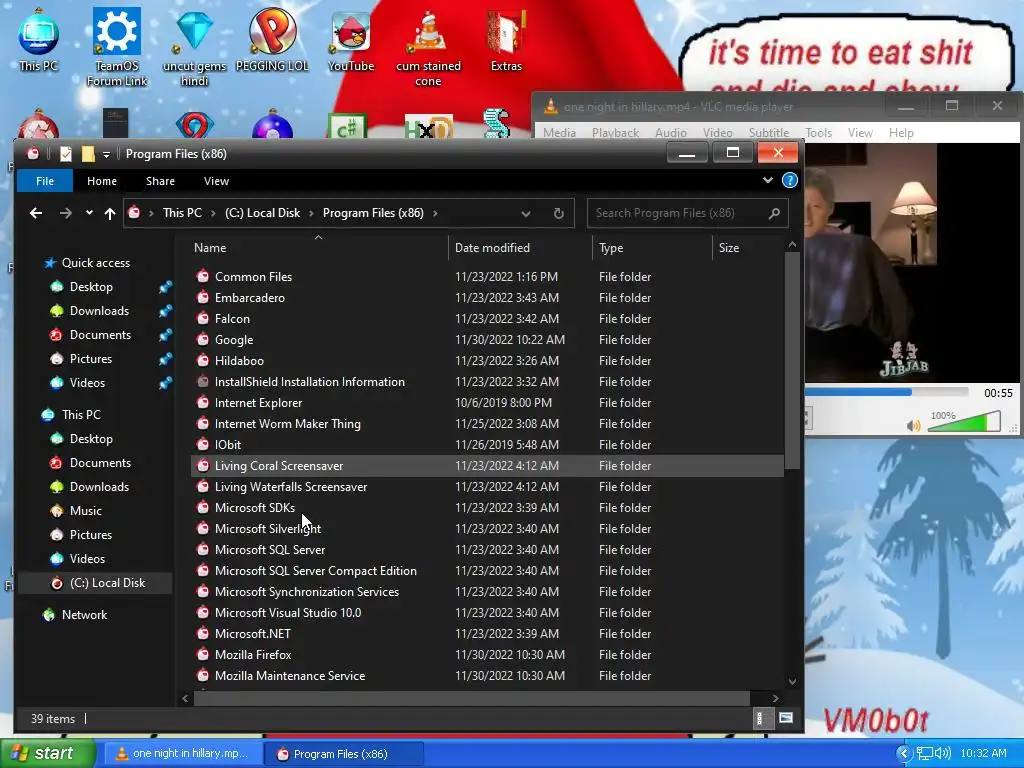Image resolution: width=1024 pixels, height=768 pixels.
Task: Refresh the Program Files (x86) folder view
Action: [558, 214]
